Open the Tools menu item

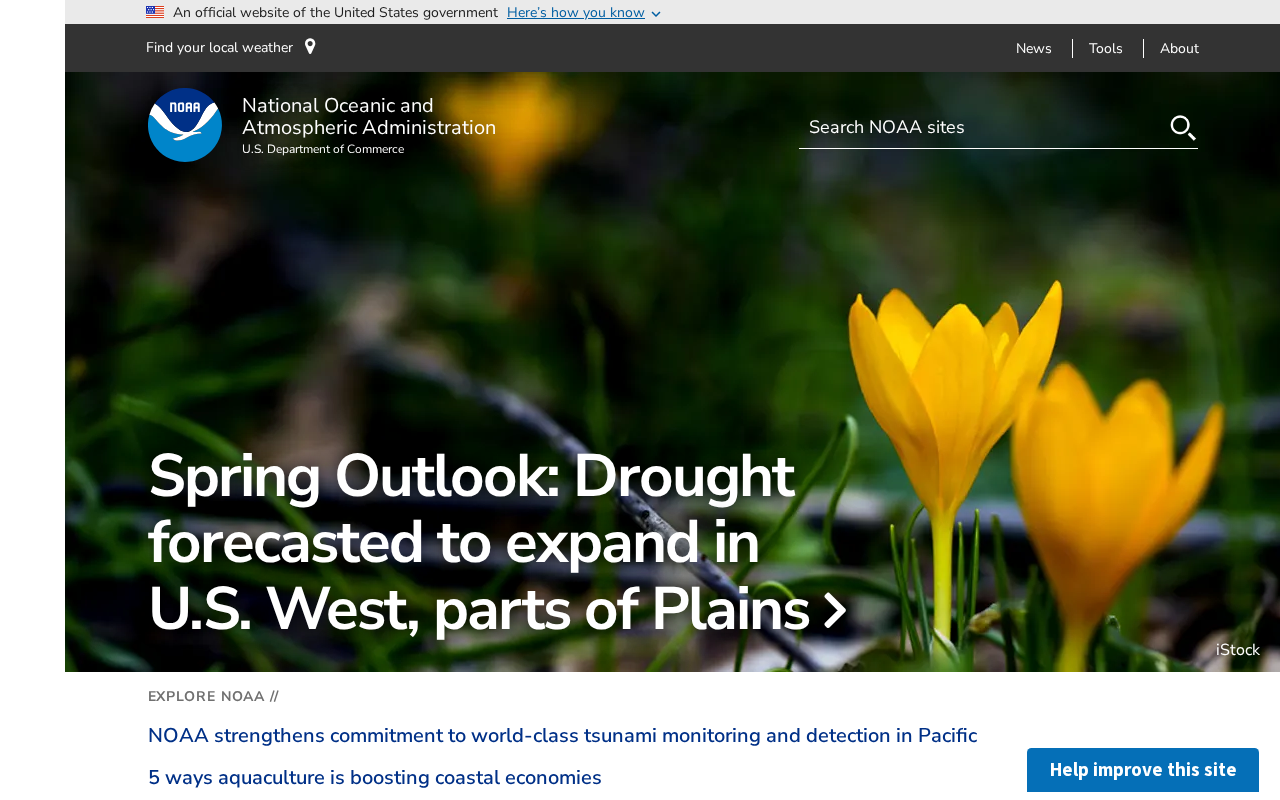click(x=1105, y=48)
